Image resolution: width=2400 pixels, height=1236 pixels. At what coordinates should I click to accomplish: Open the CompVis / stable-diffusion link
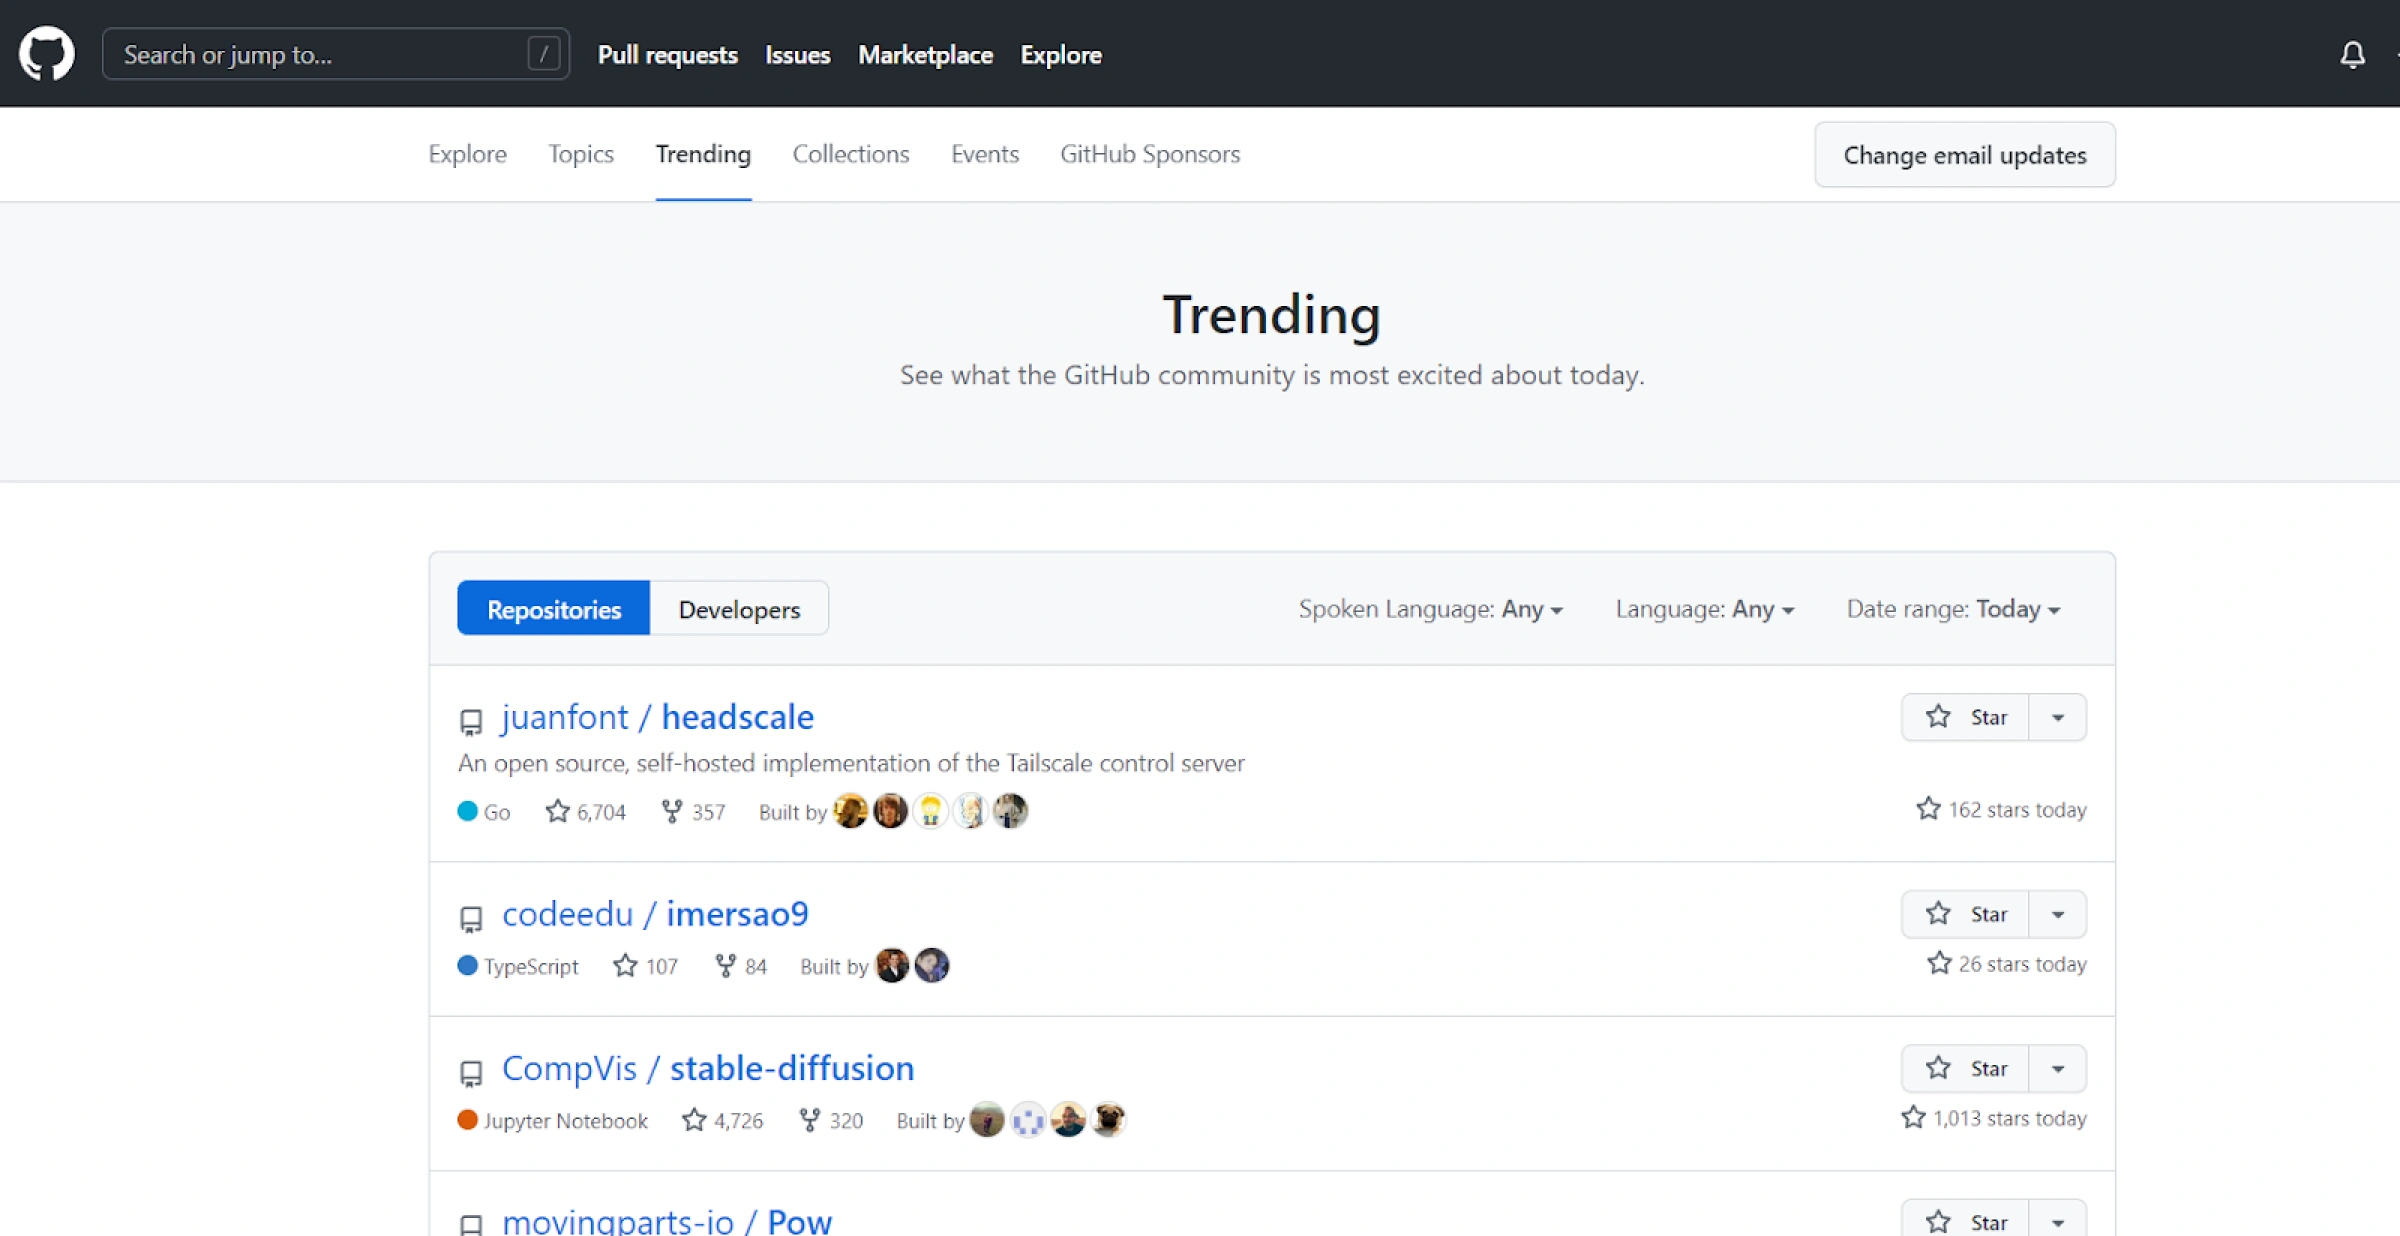(x=708, y=1068)
